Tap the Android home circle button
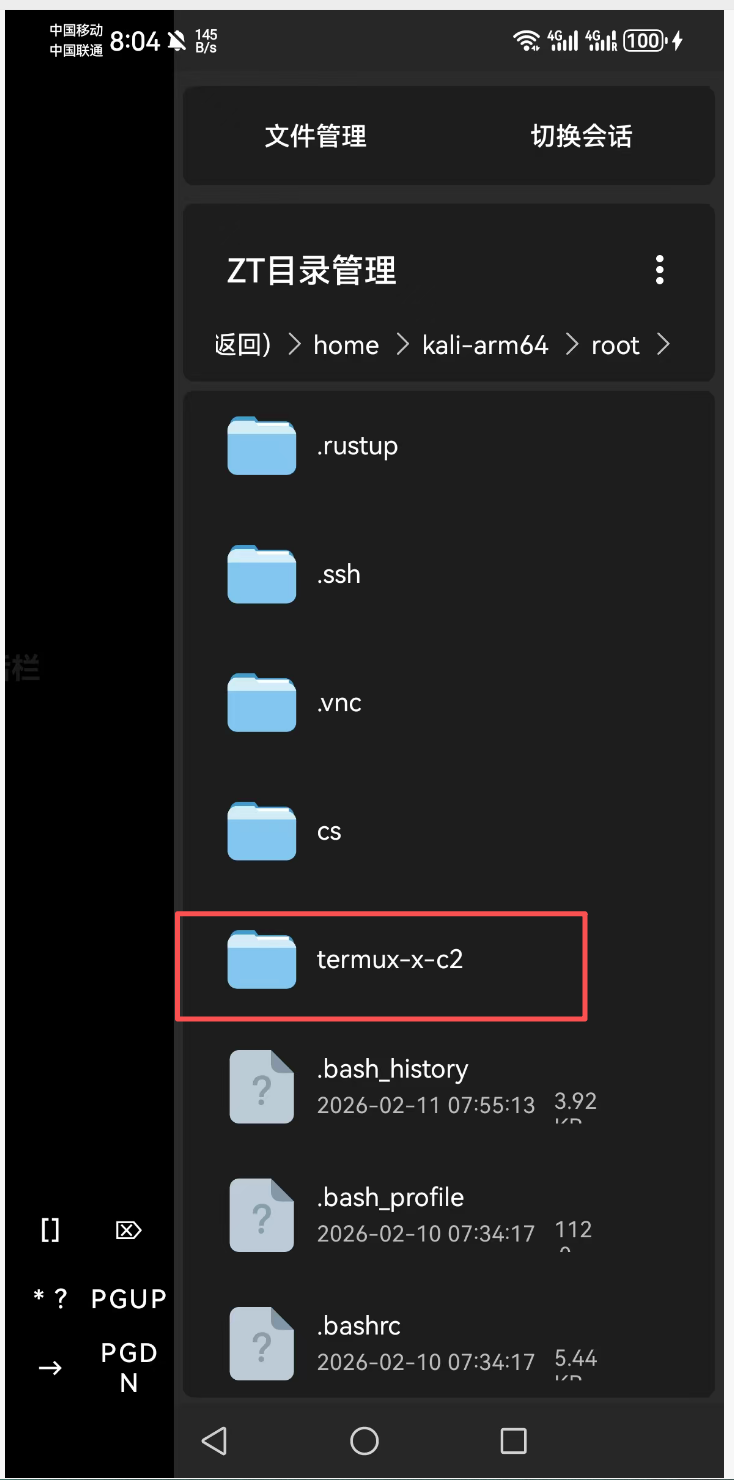This screenshot has height=1480, width=734. point(365,1440)
